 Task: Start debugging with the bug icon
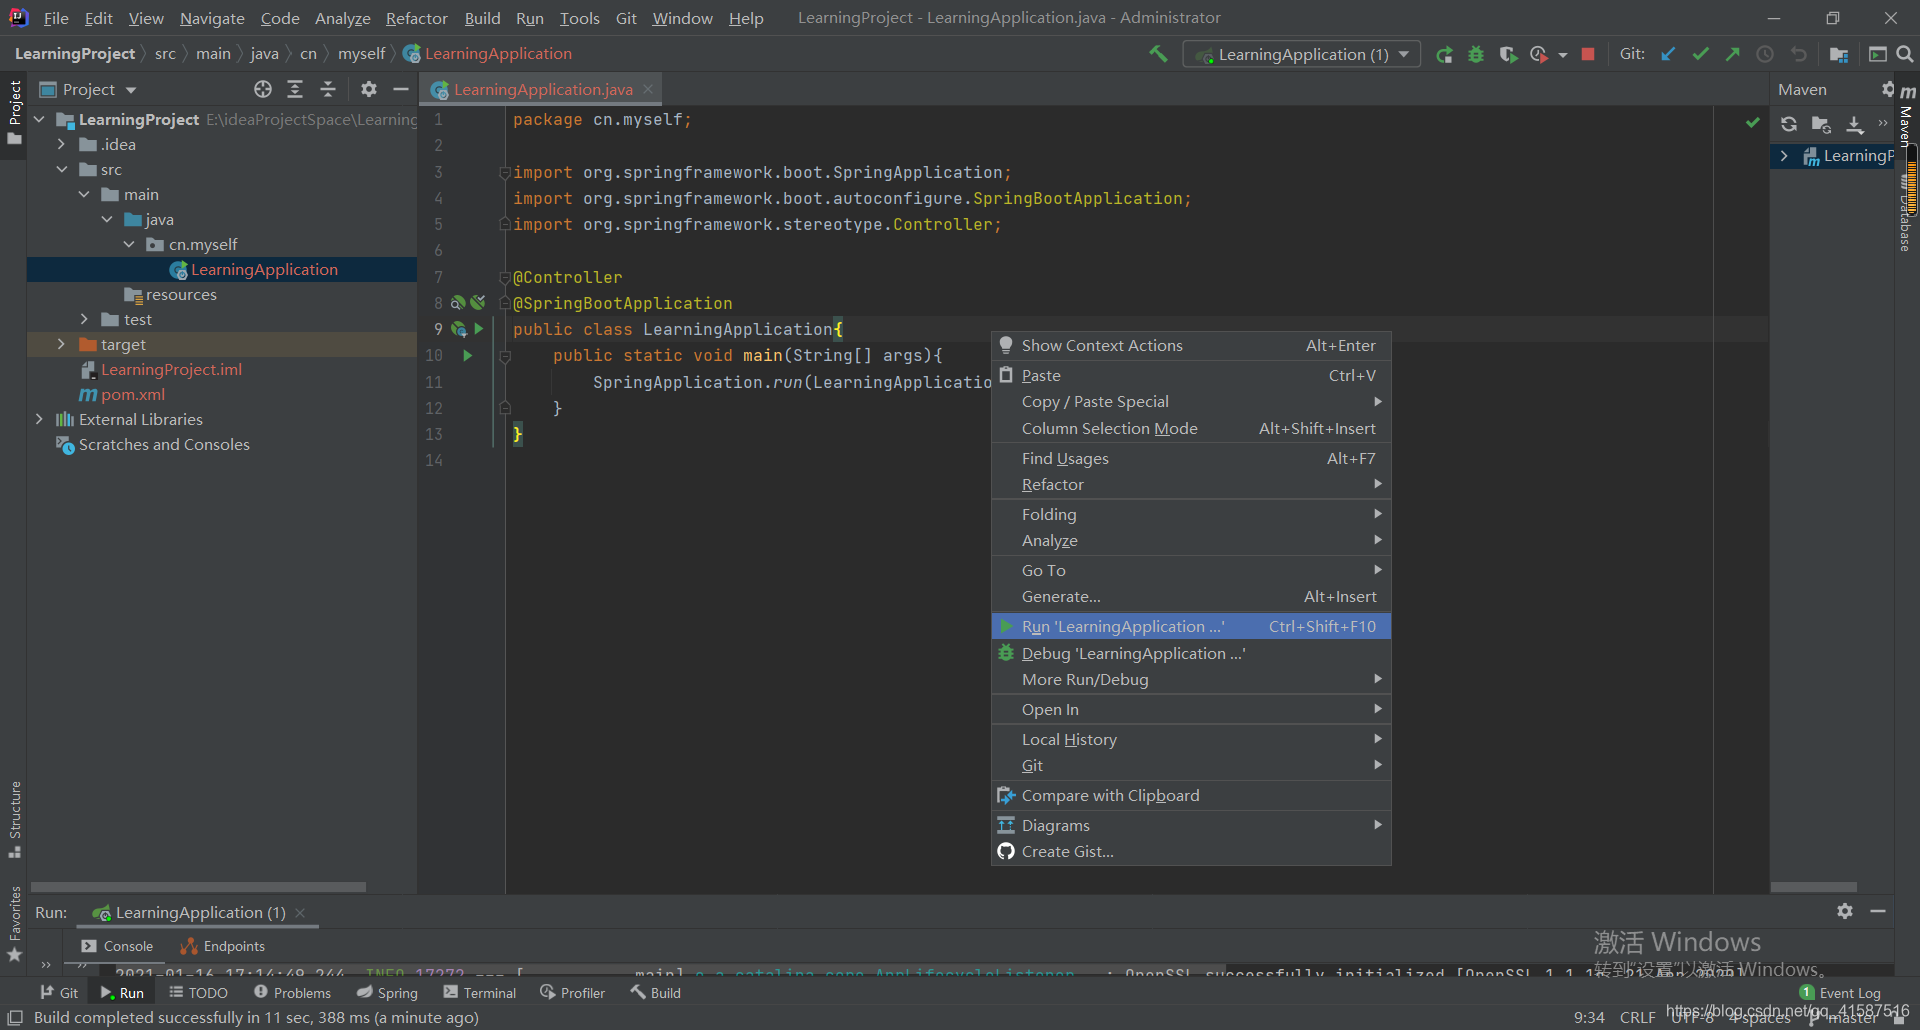1477,54
